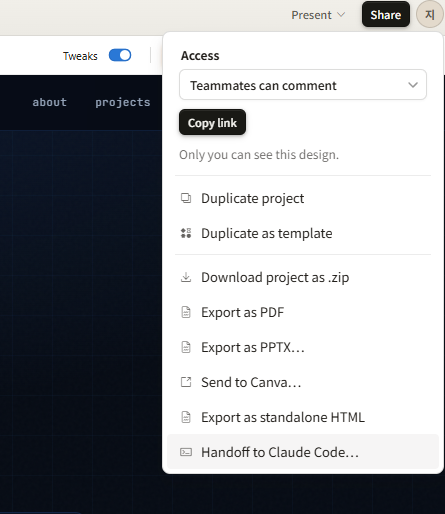Click the Copy link button
The height and width of the screenshot is (514, 445).
click(x=212, y=122)
